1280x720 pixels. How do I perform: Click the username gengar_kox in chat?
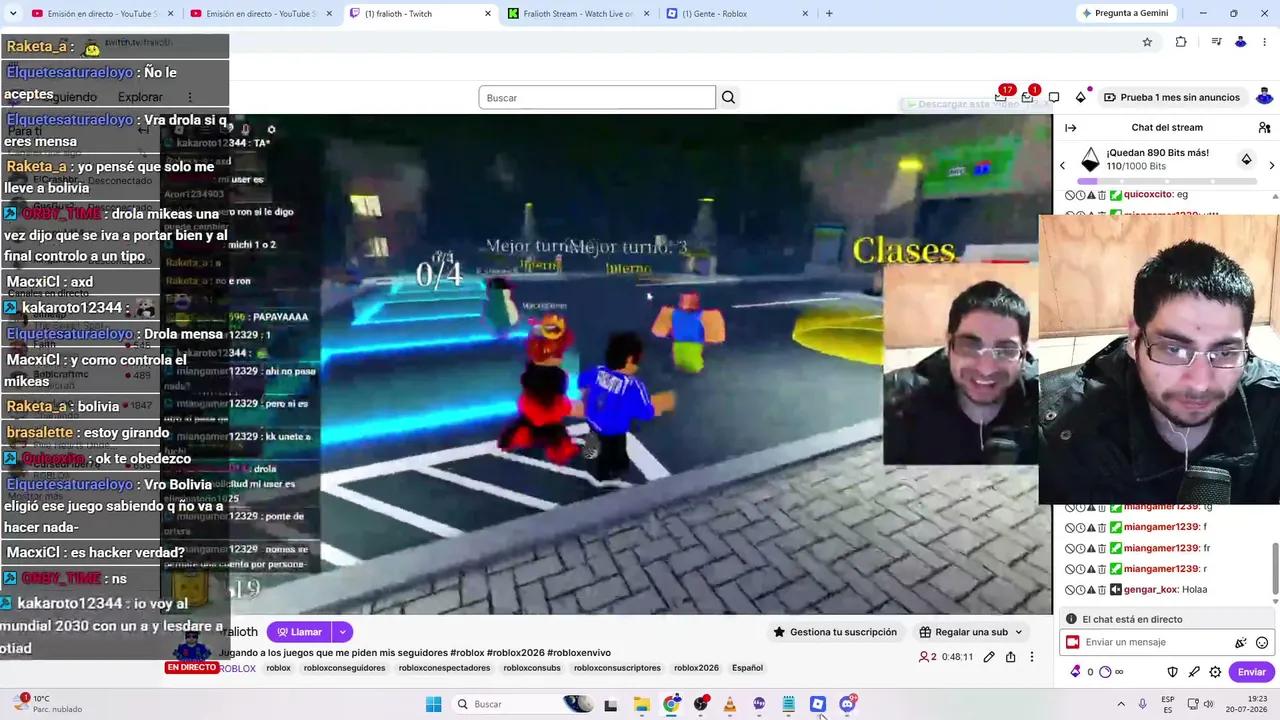(x=1151, y=590)
